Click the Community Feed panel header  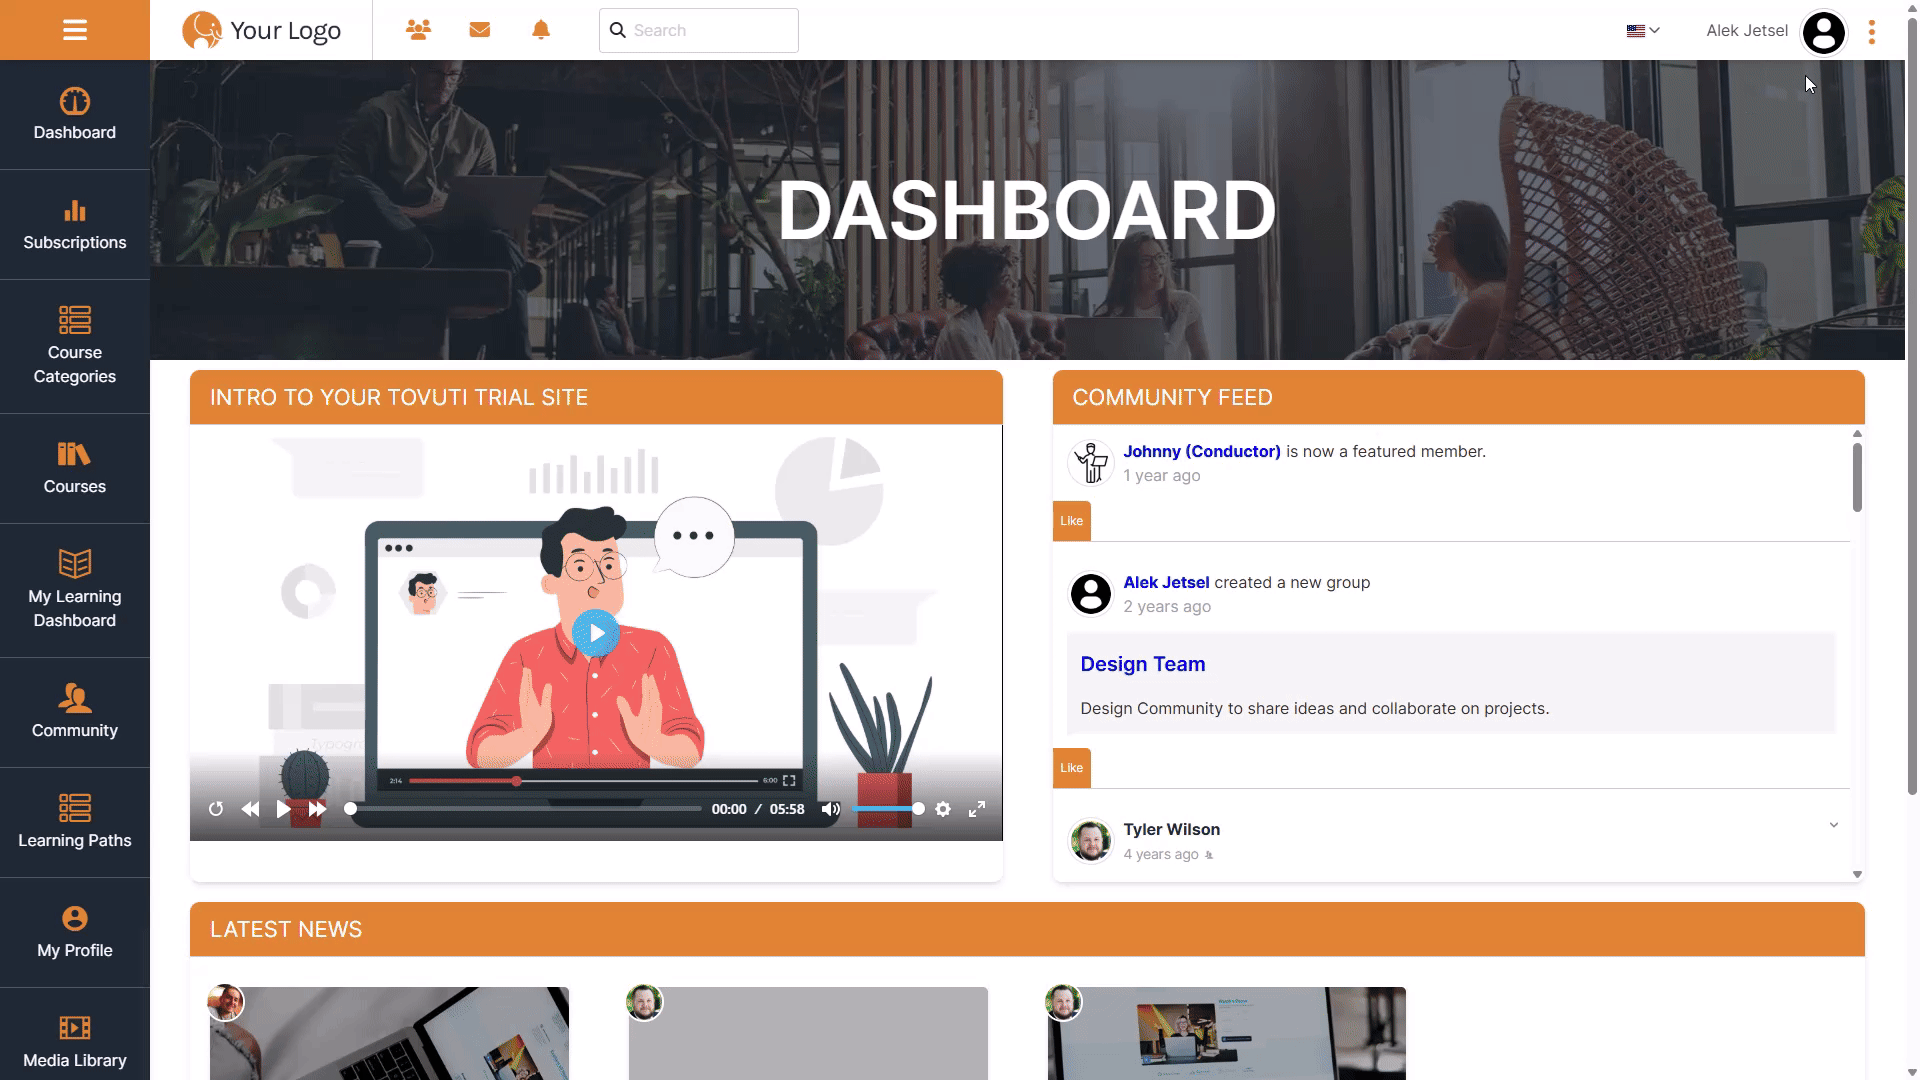[1459, 397]
